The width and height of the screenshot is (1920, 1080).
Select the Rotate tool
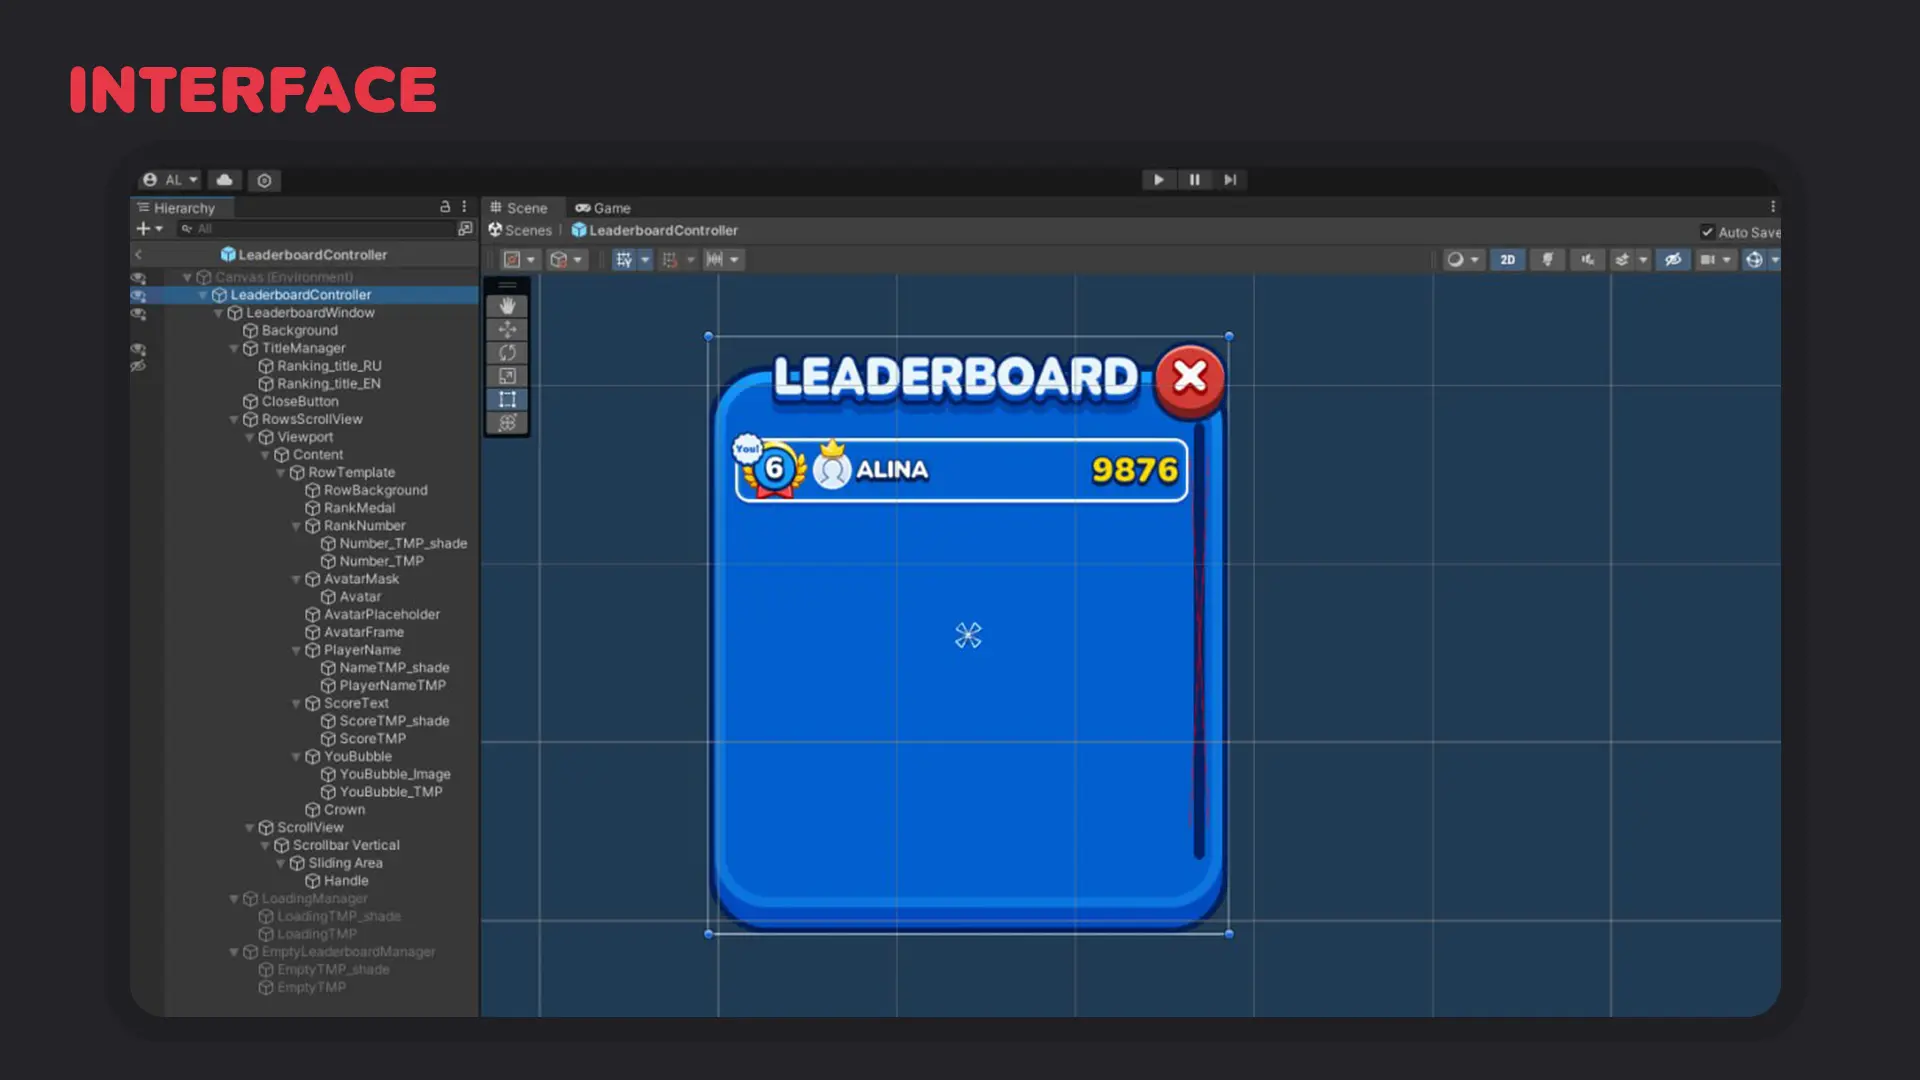(x=507, y=352)
